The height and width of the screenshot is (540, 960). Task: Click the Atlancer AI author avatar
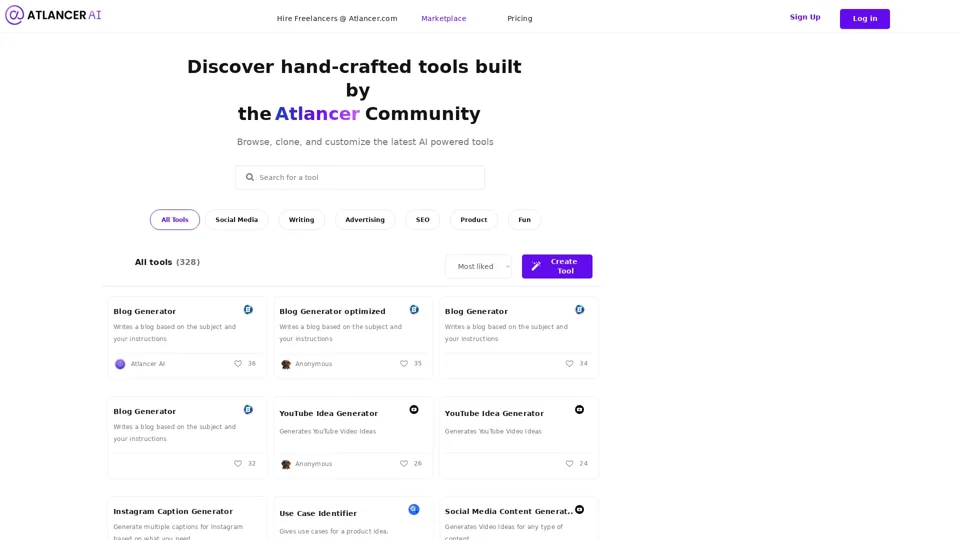(x=120, y=364)
